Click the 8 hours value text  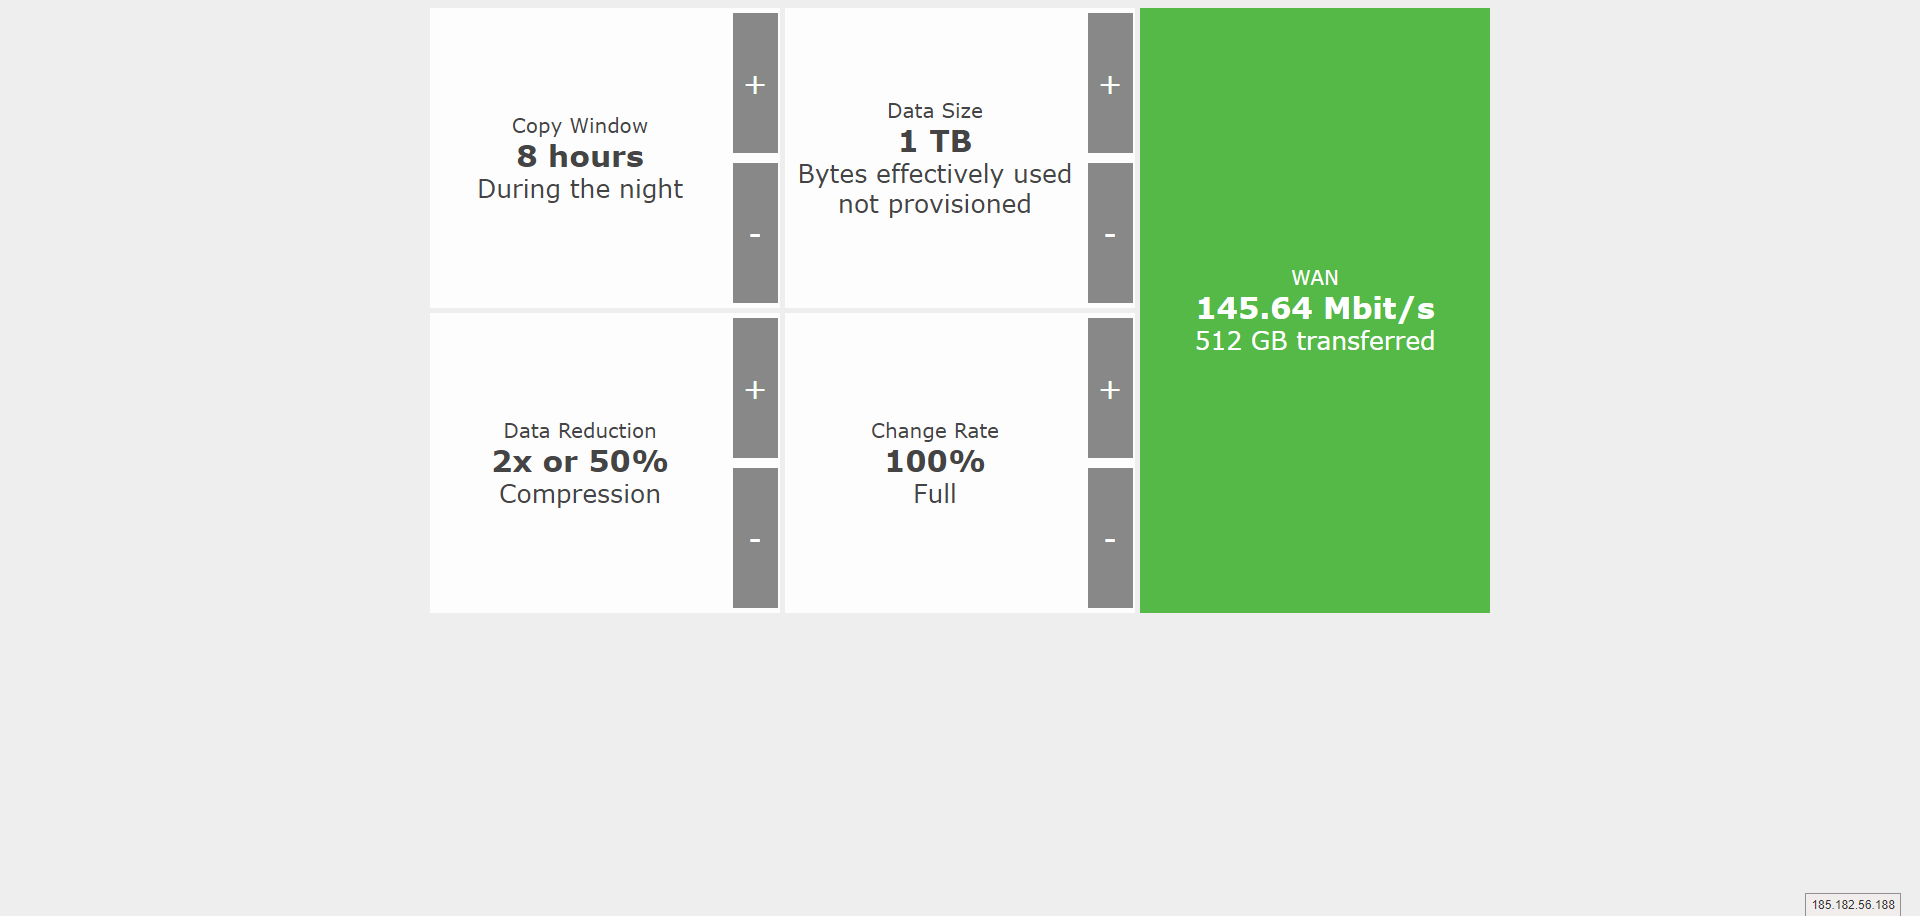click(x=580, y=157)
